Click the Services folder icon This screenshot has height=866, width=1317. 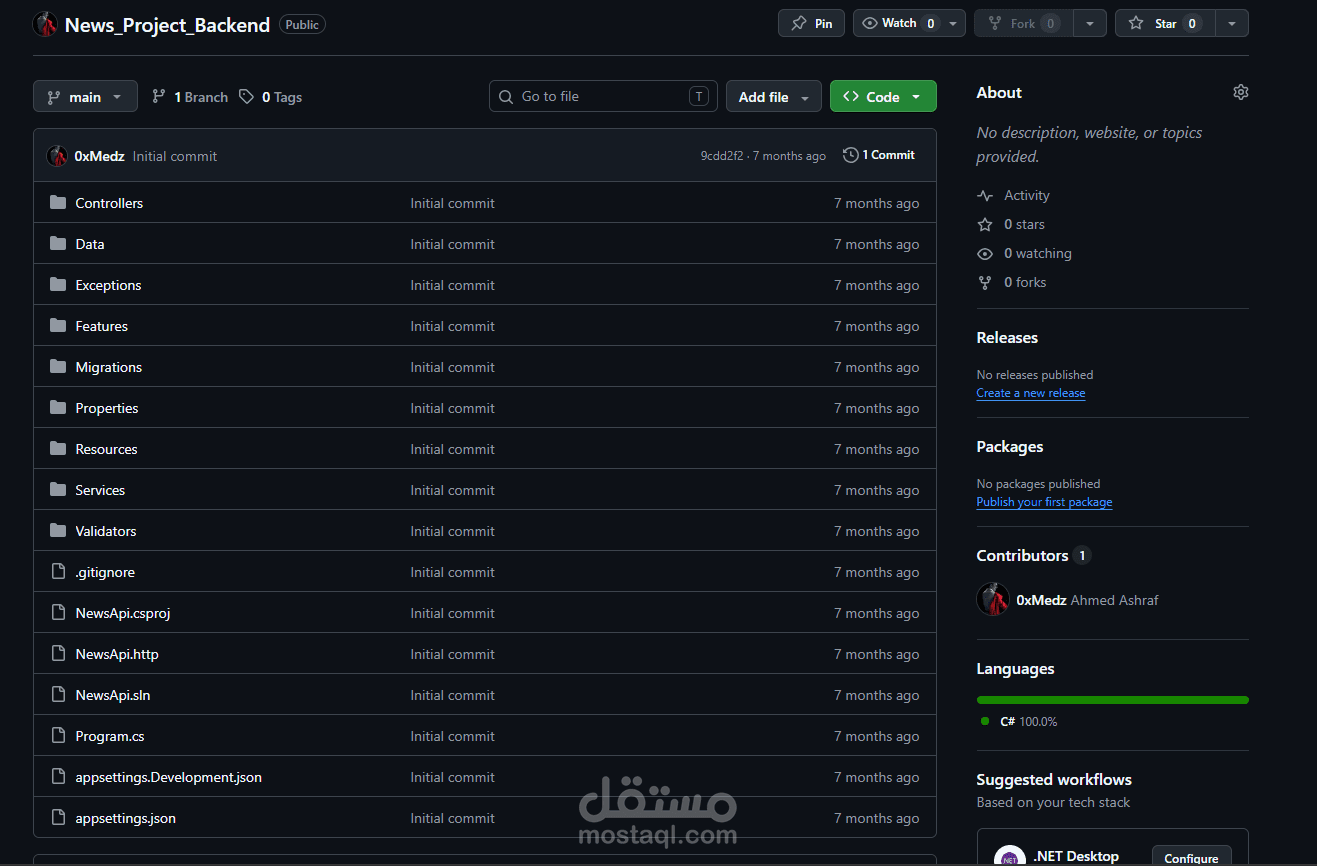[x=58, y=490]
